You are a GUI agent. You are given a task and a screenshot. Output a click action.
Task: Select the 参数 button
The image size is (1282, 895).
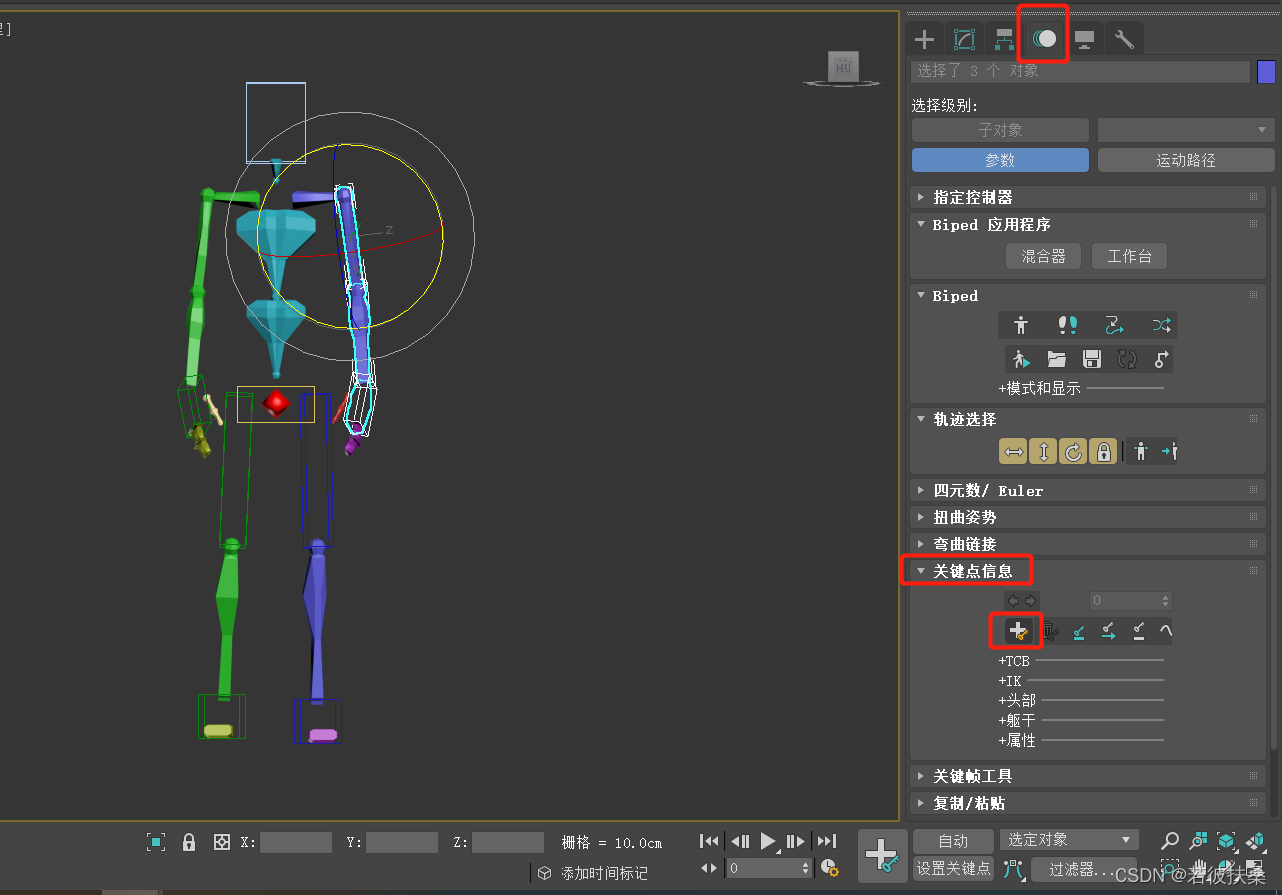click(x=1000, y=160)
